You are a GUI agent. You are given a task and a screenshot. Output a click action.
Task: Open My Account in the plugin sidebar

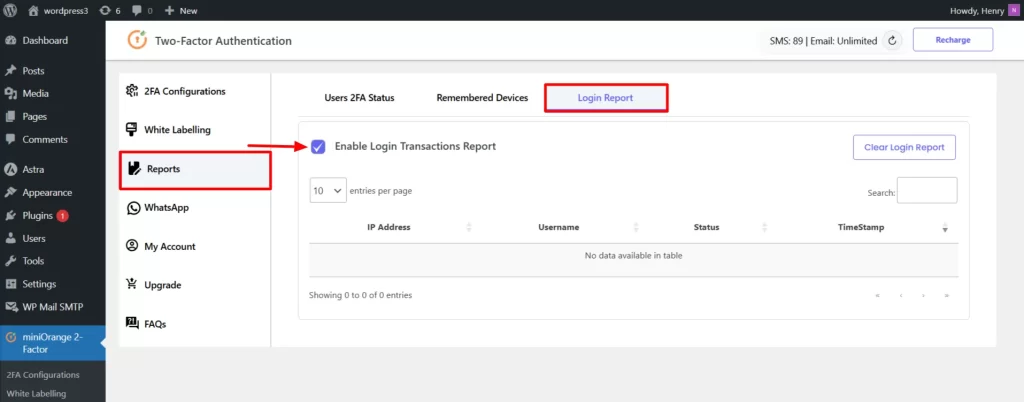pyautogui.click(x=169, y=247)
